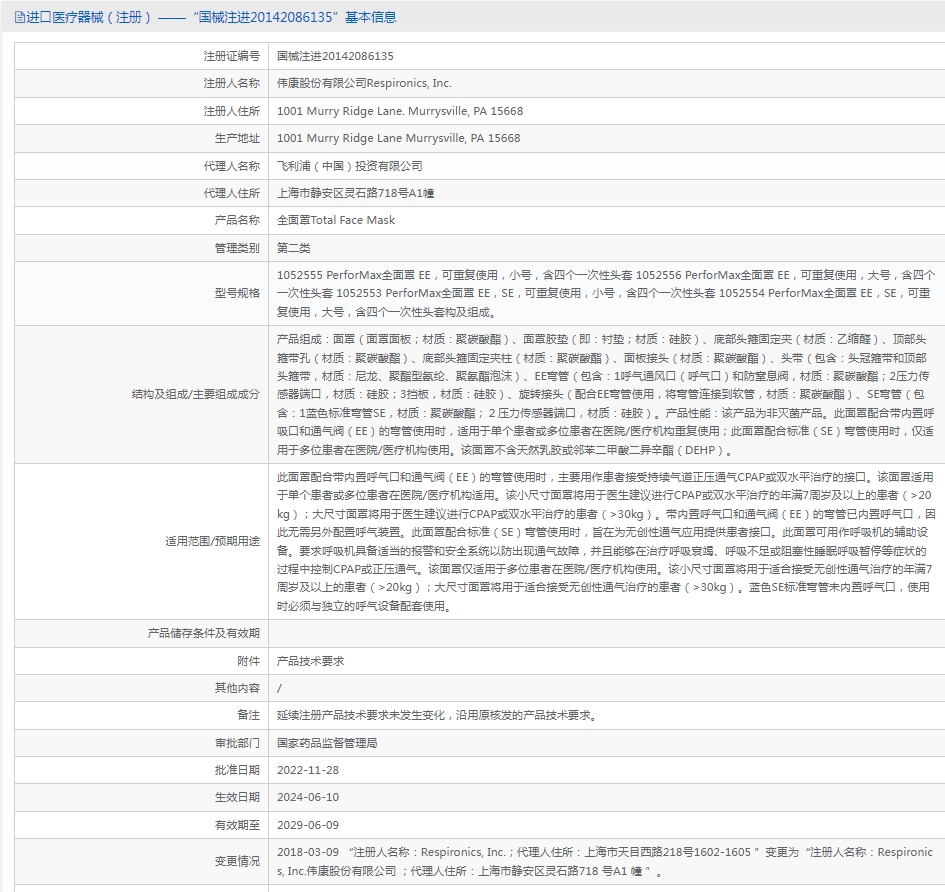Image resolution: width=945 pixels, height=892 pixels.
Task: Select management category value 第二类
Action: coord(294,248)
